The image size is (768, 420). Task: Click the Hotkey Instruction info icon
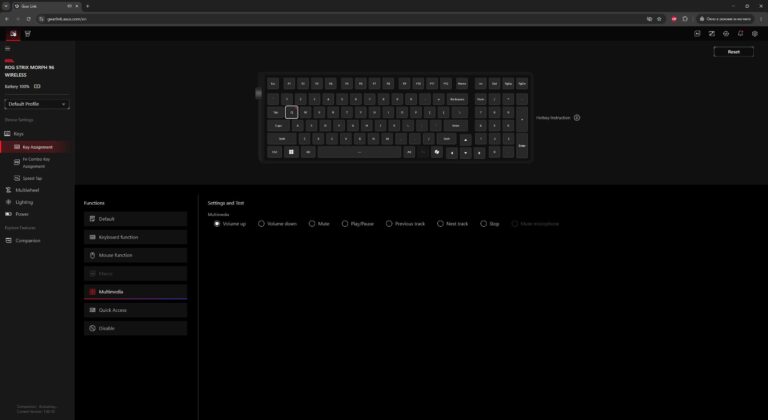pyautogui.click(x=576, y=118)
